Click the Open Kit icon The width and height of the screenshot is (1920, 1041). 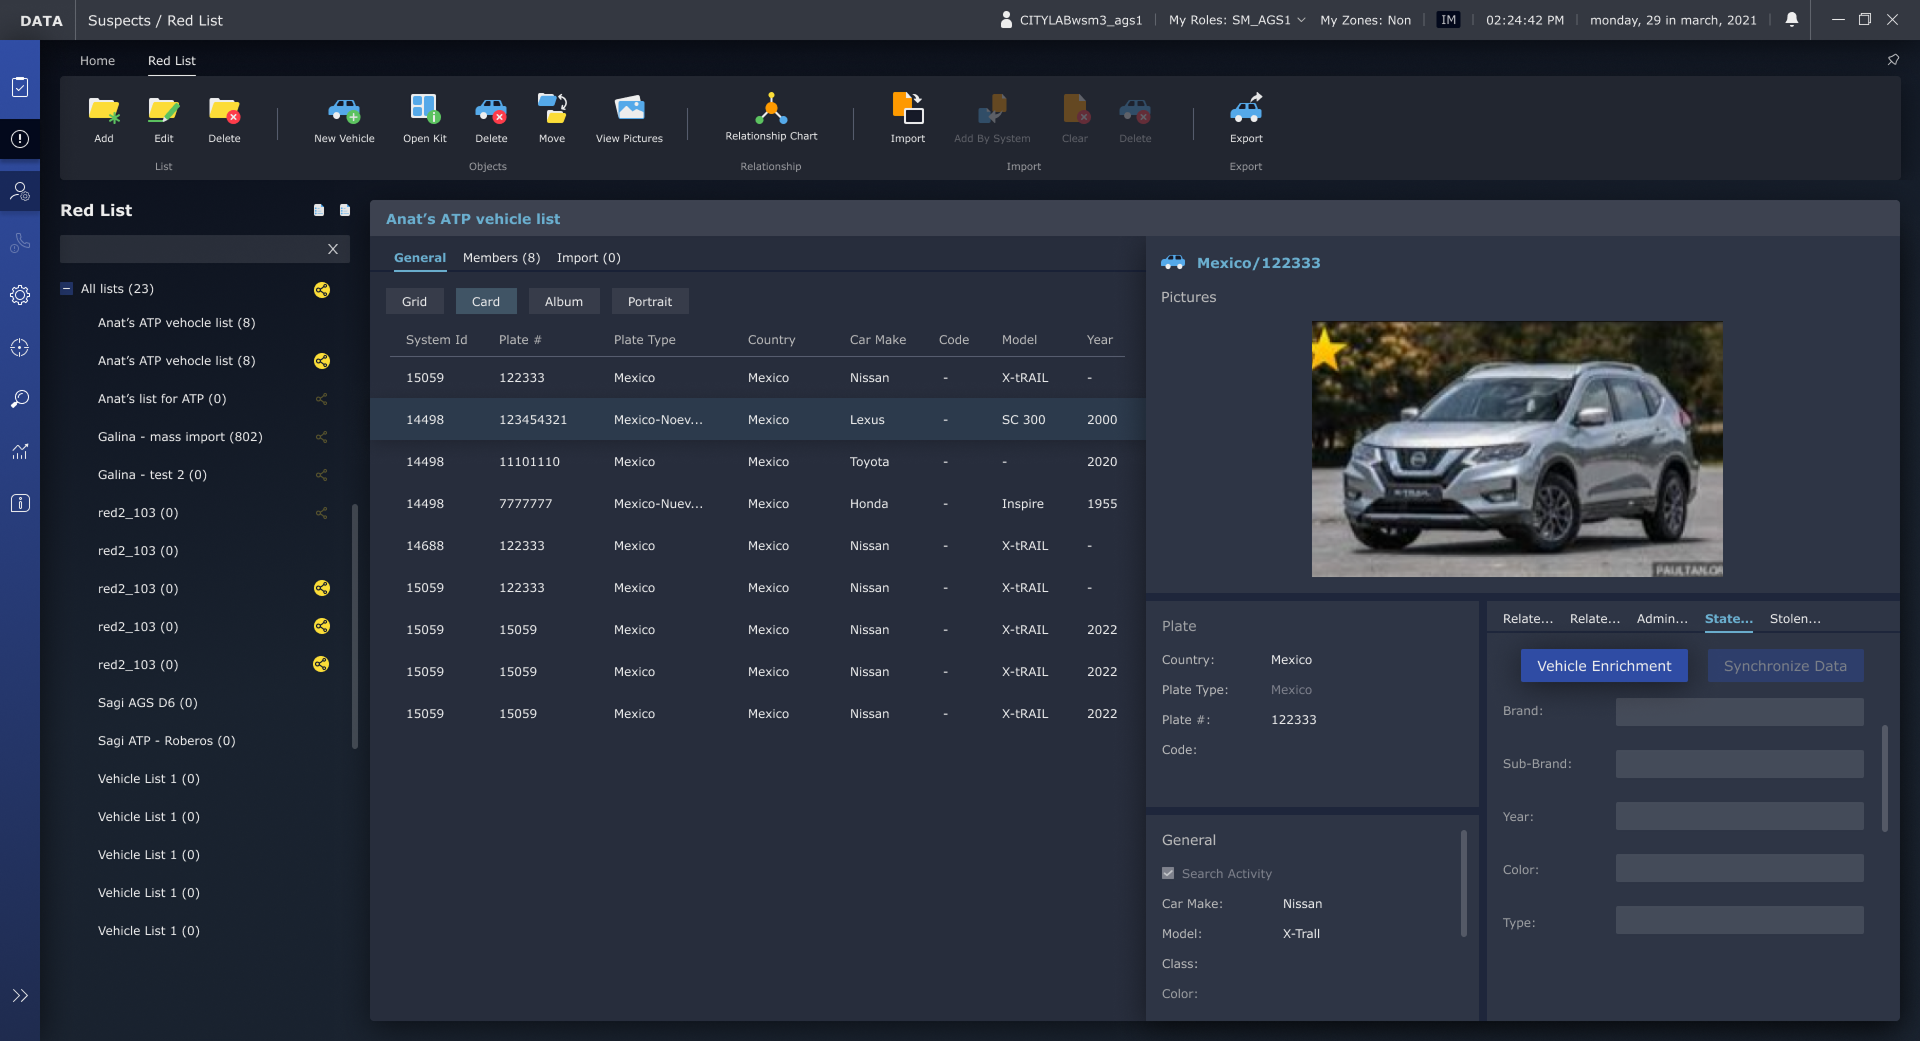pos(425,110)
